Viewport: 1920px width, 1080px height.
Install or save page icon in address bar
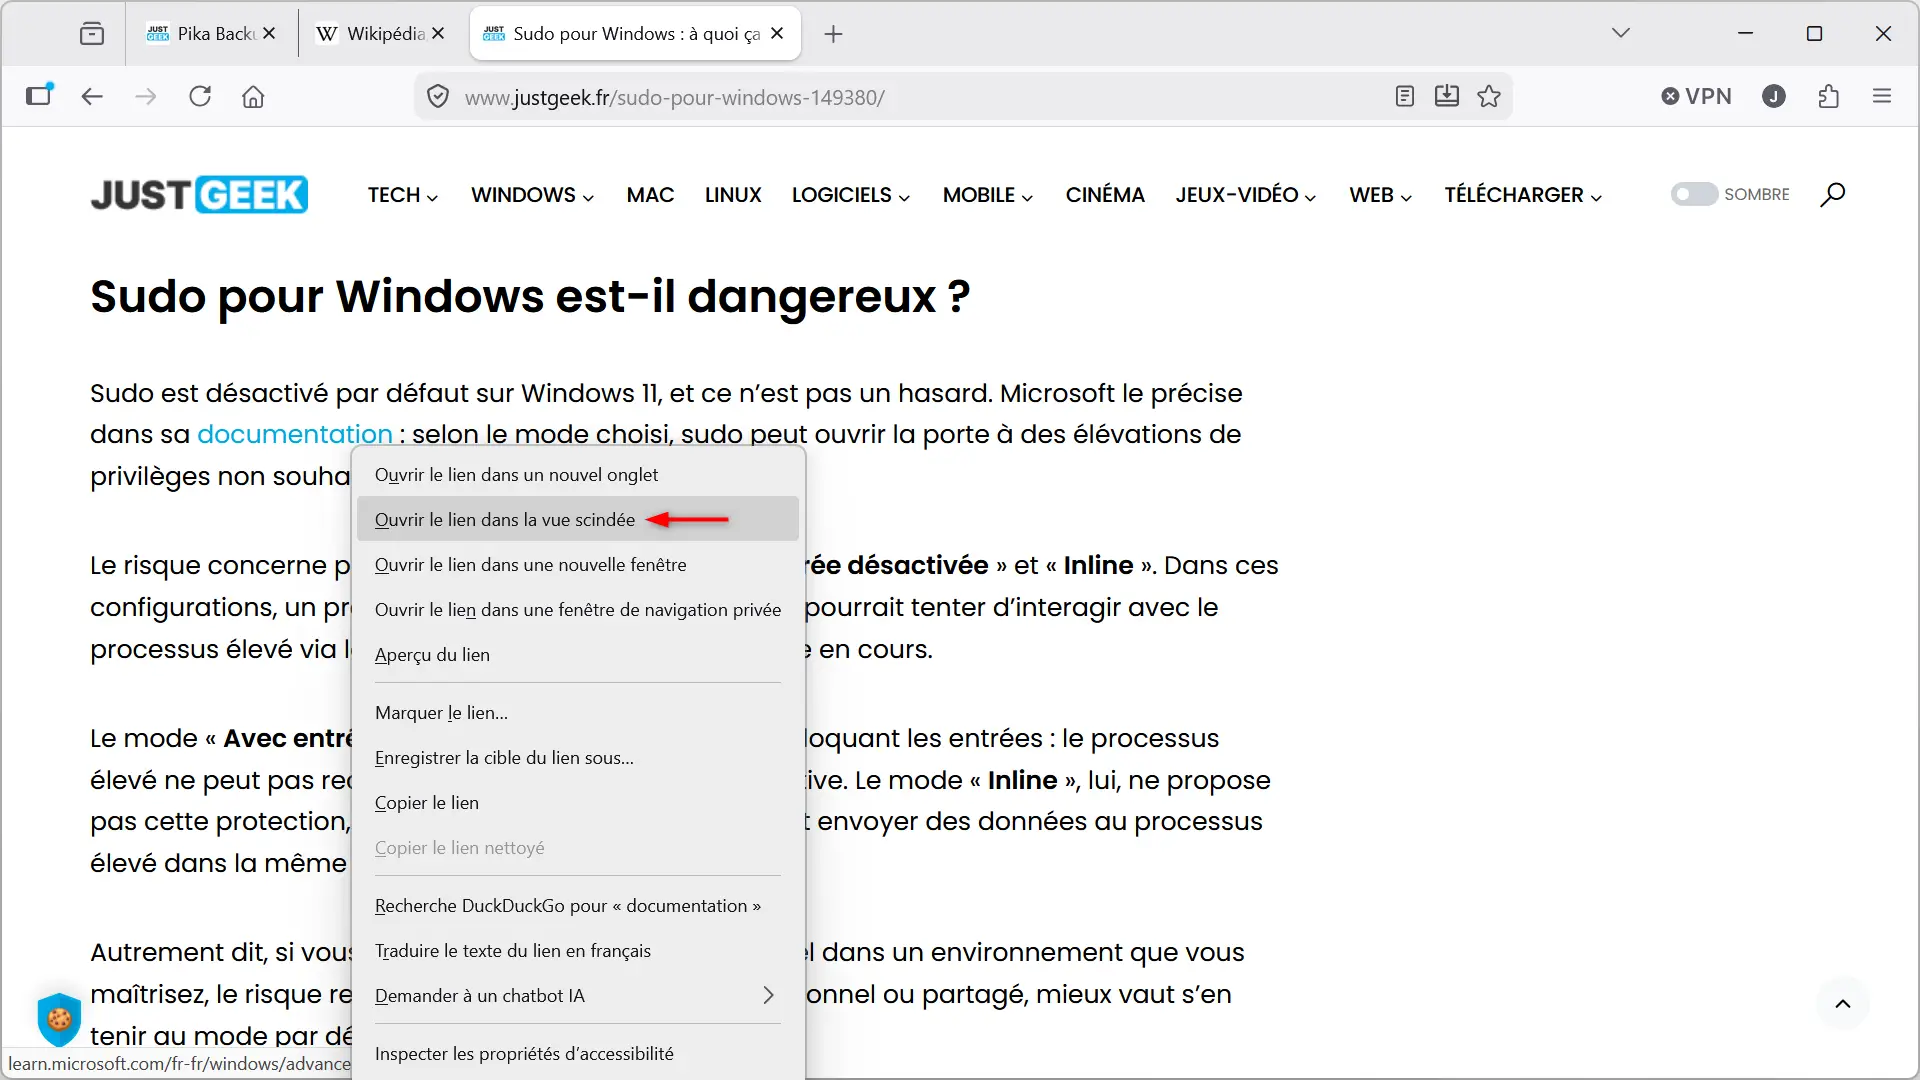pos(1446,96)
